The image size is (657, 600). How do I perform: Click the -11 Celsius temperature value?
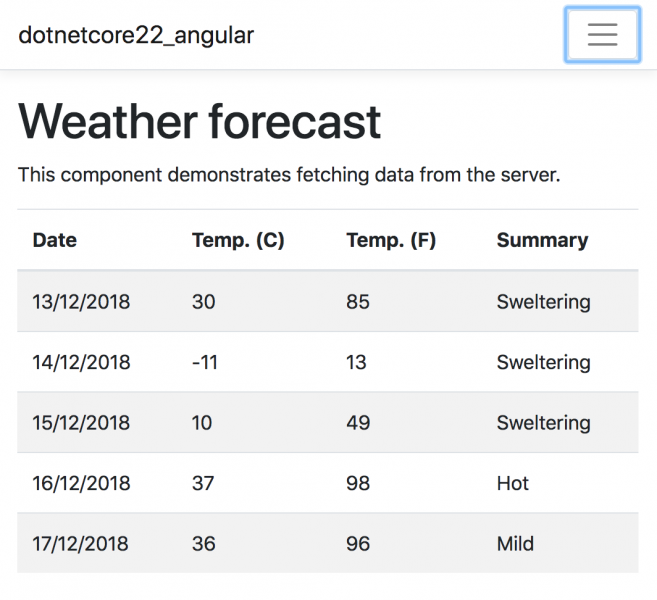[204, 362]
